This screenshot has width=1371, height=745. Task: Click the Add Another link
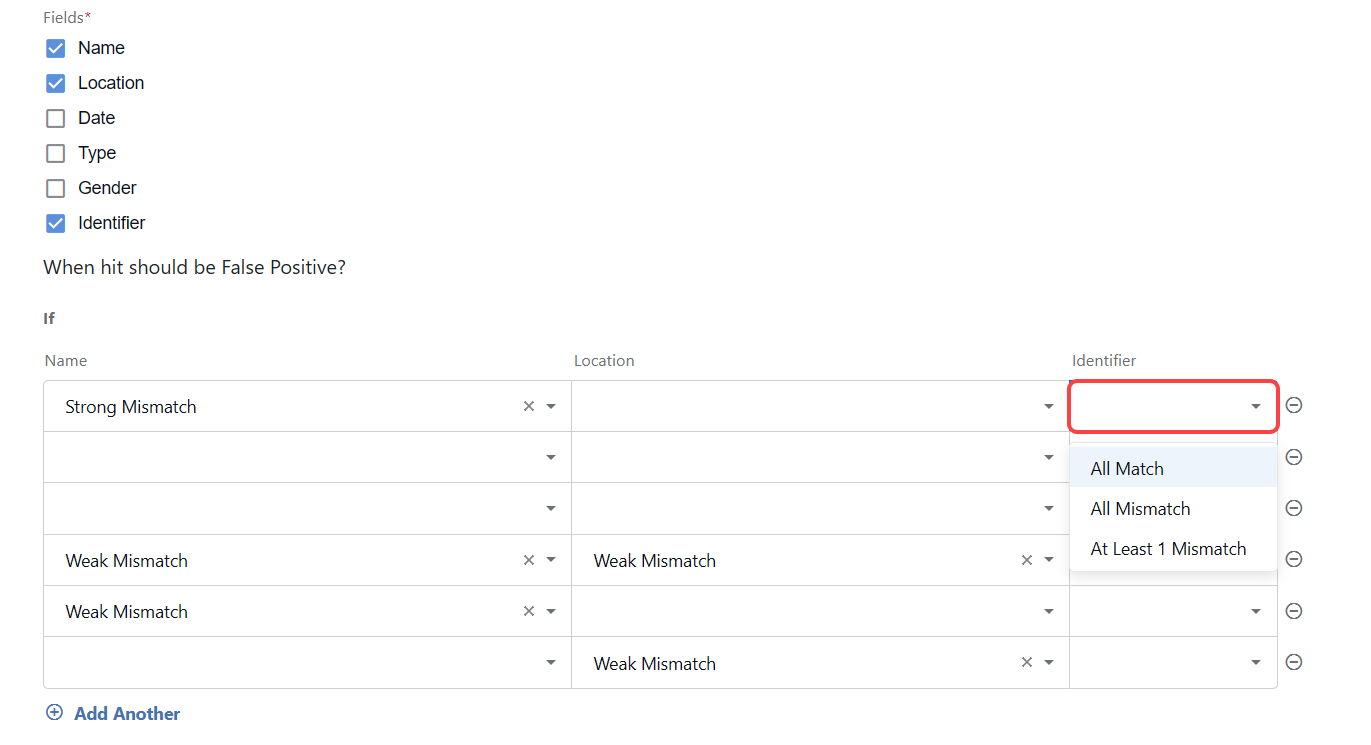click(127, 713)
